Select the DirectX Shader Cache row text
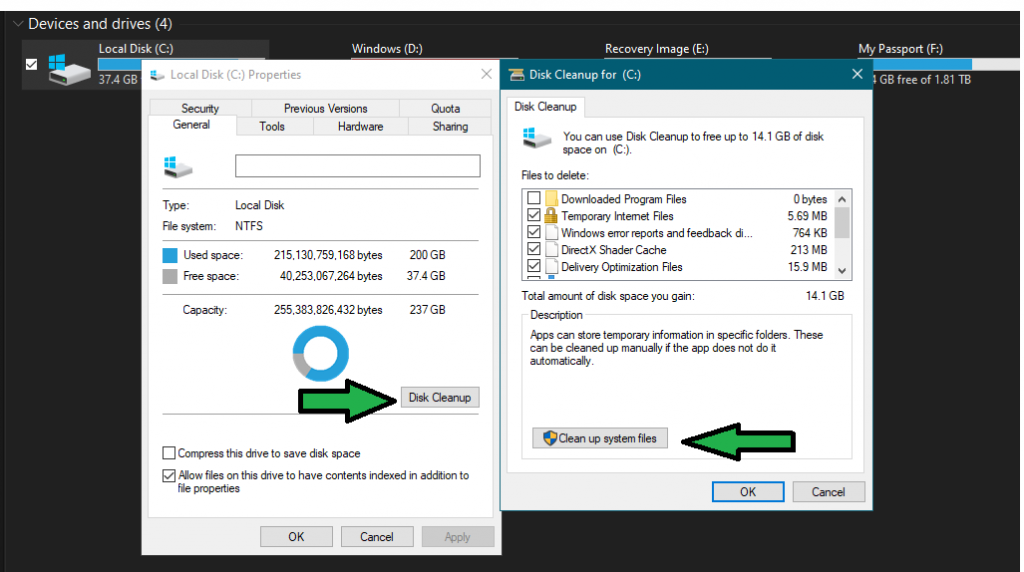 (614, 250)
